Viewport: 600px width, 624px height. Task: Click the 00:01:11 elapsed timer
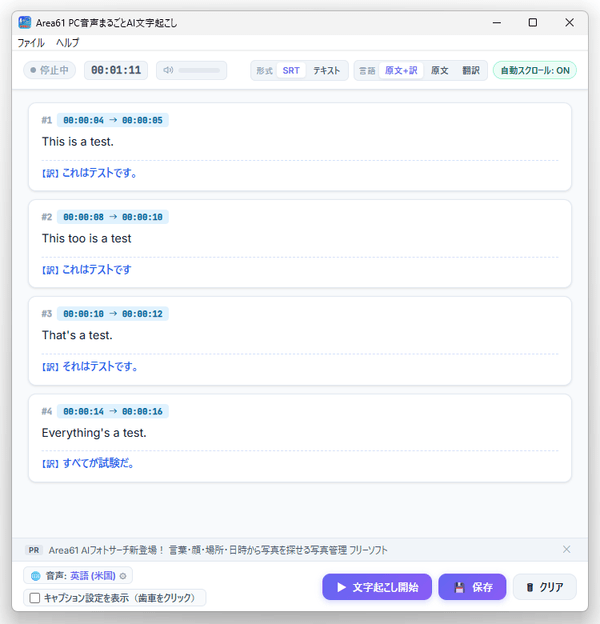click(x=116, y=70)
